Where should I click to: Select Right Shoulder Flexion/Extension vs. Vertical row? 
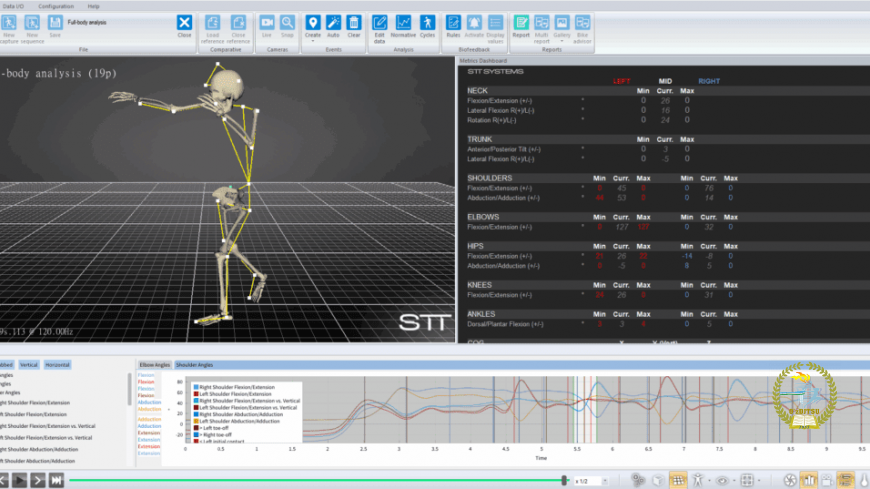48,426
